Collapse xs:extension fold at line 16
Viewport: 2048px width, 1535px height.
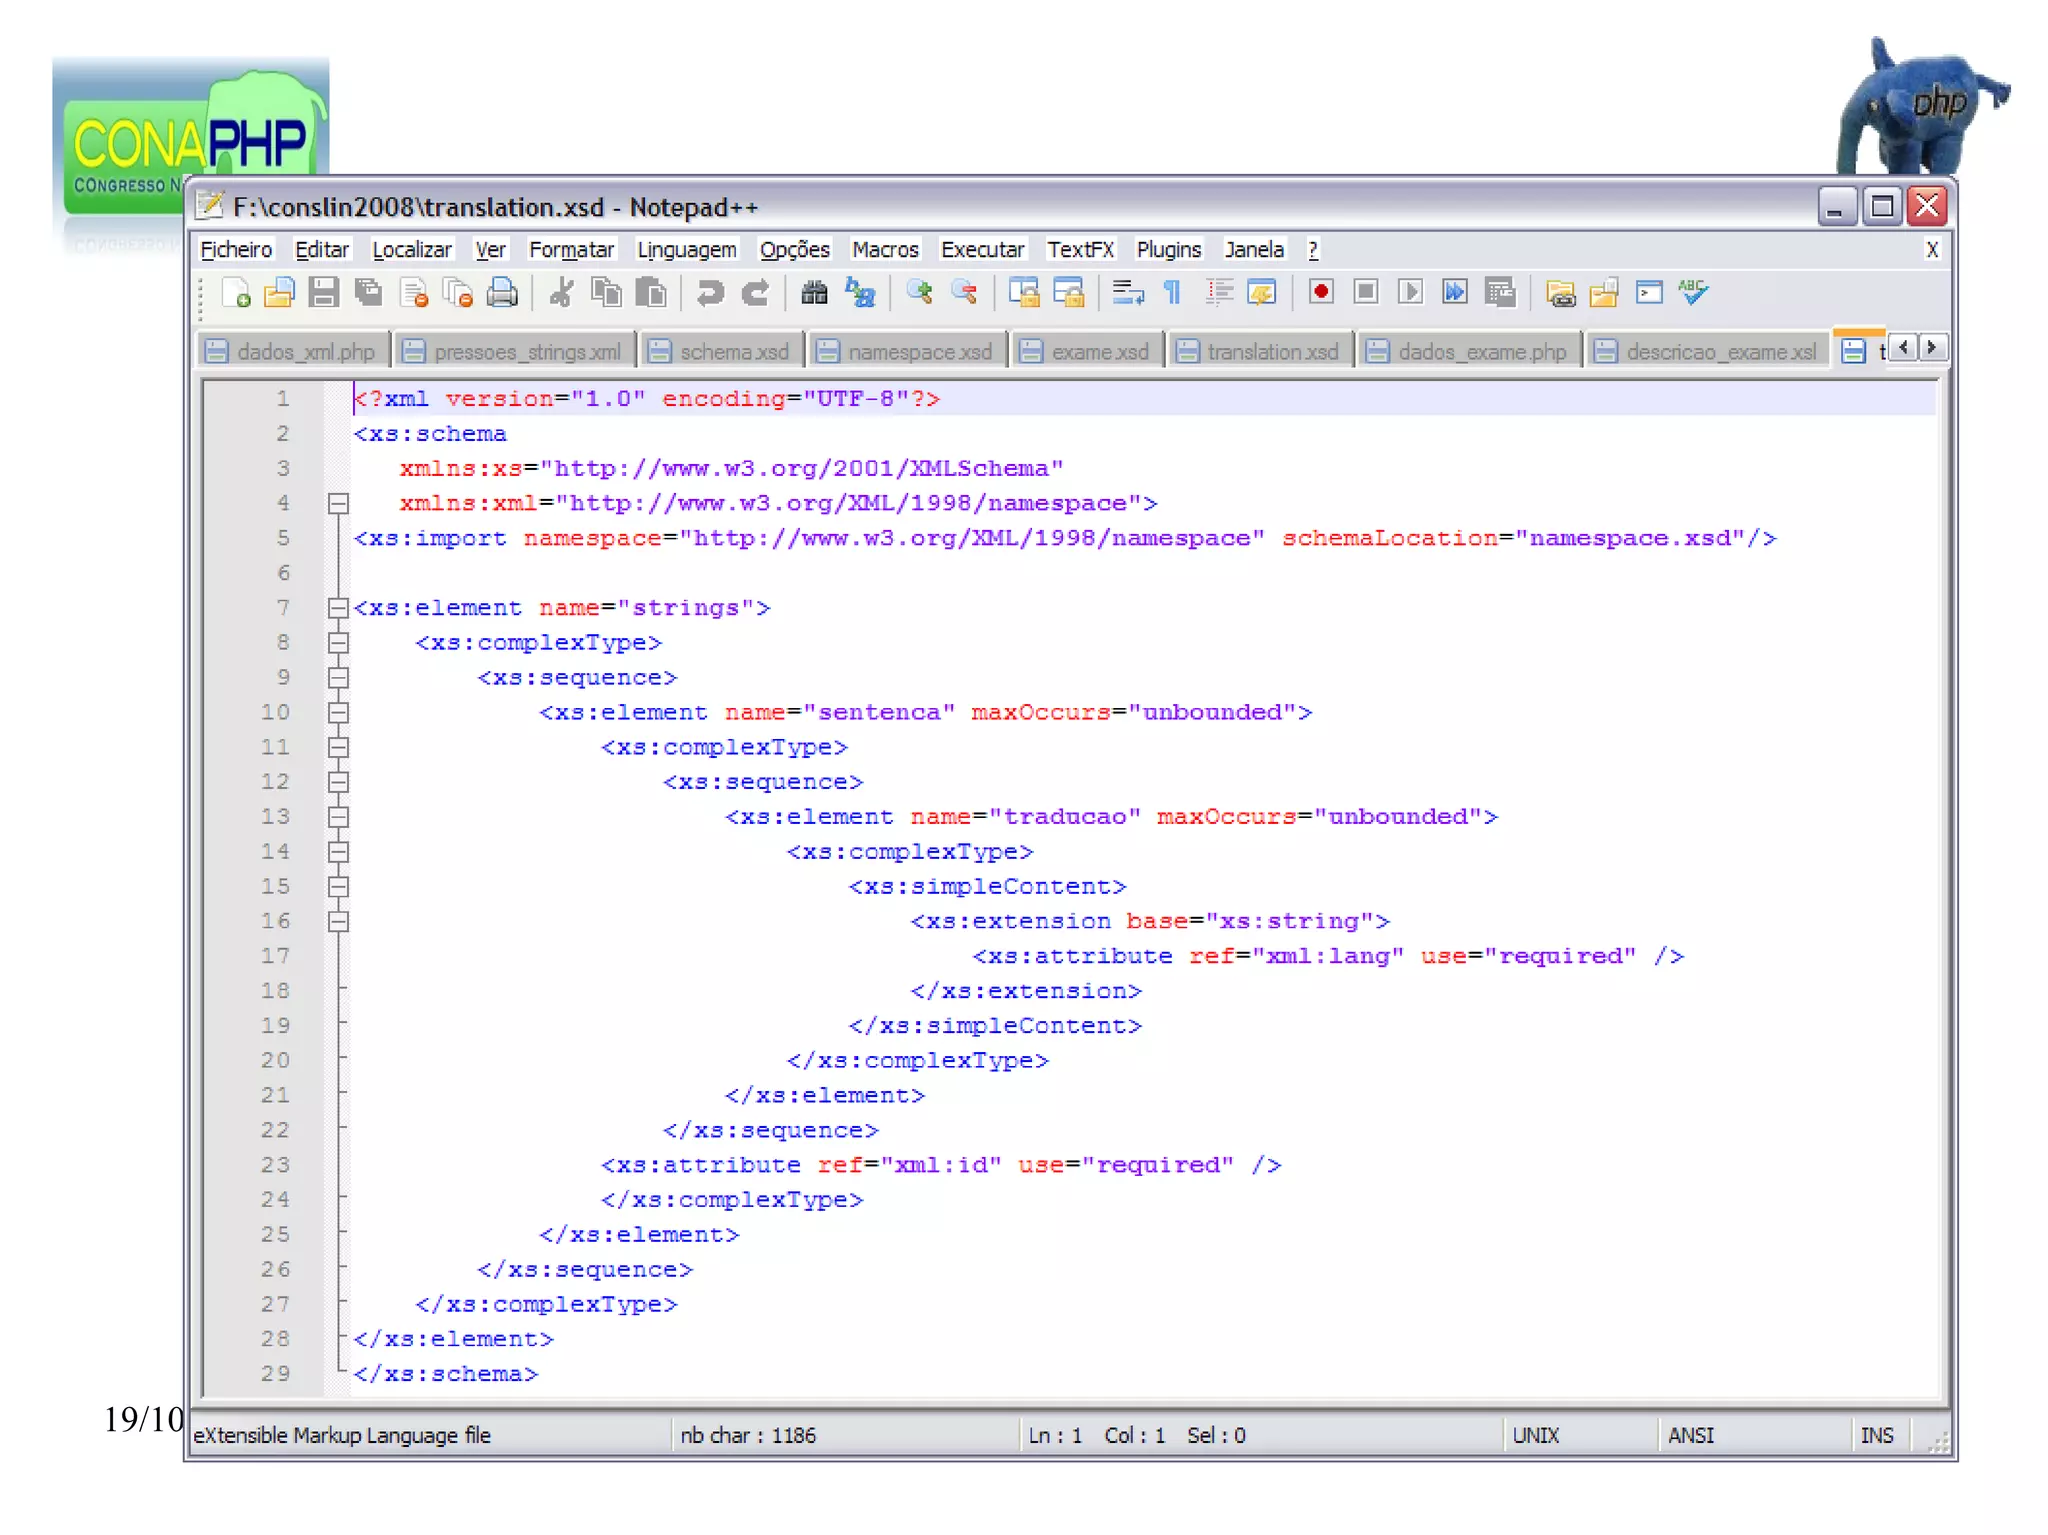[338, 922]
